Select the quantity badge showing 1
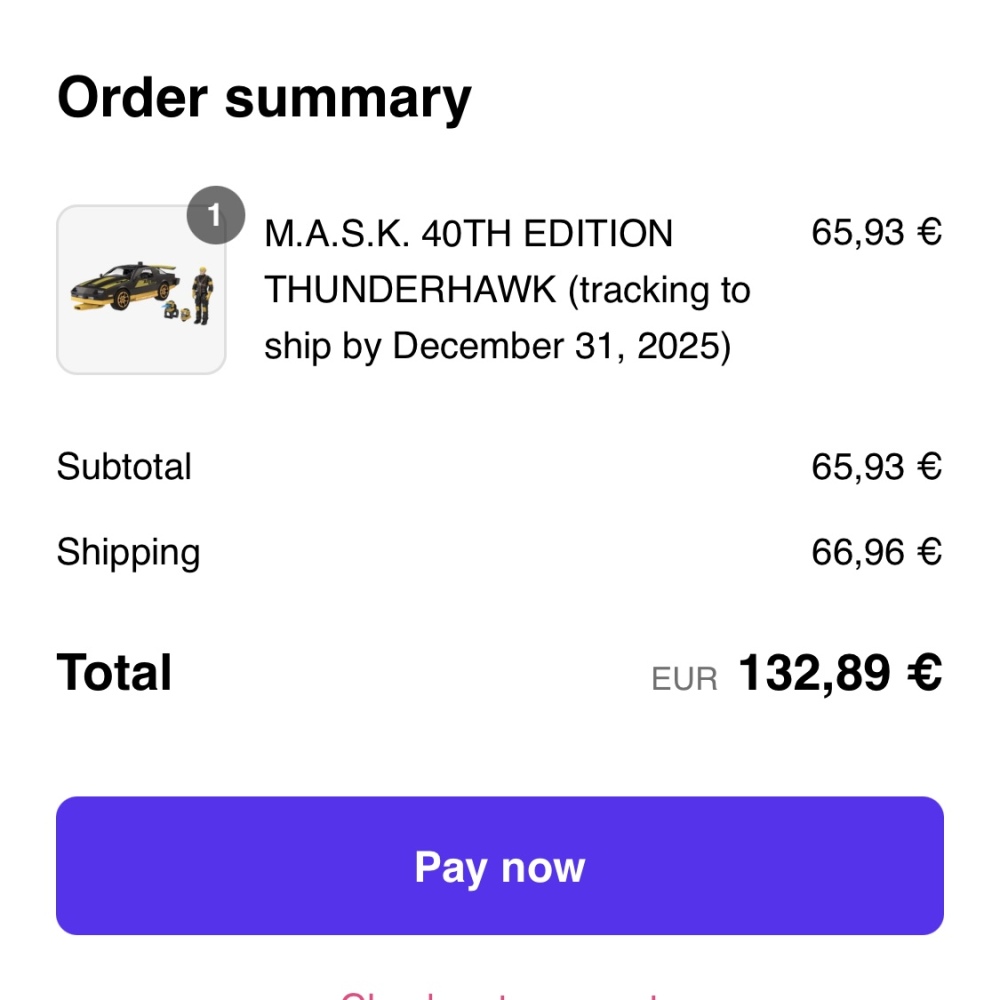The image size is (1000, 1000). [216, 215]
